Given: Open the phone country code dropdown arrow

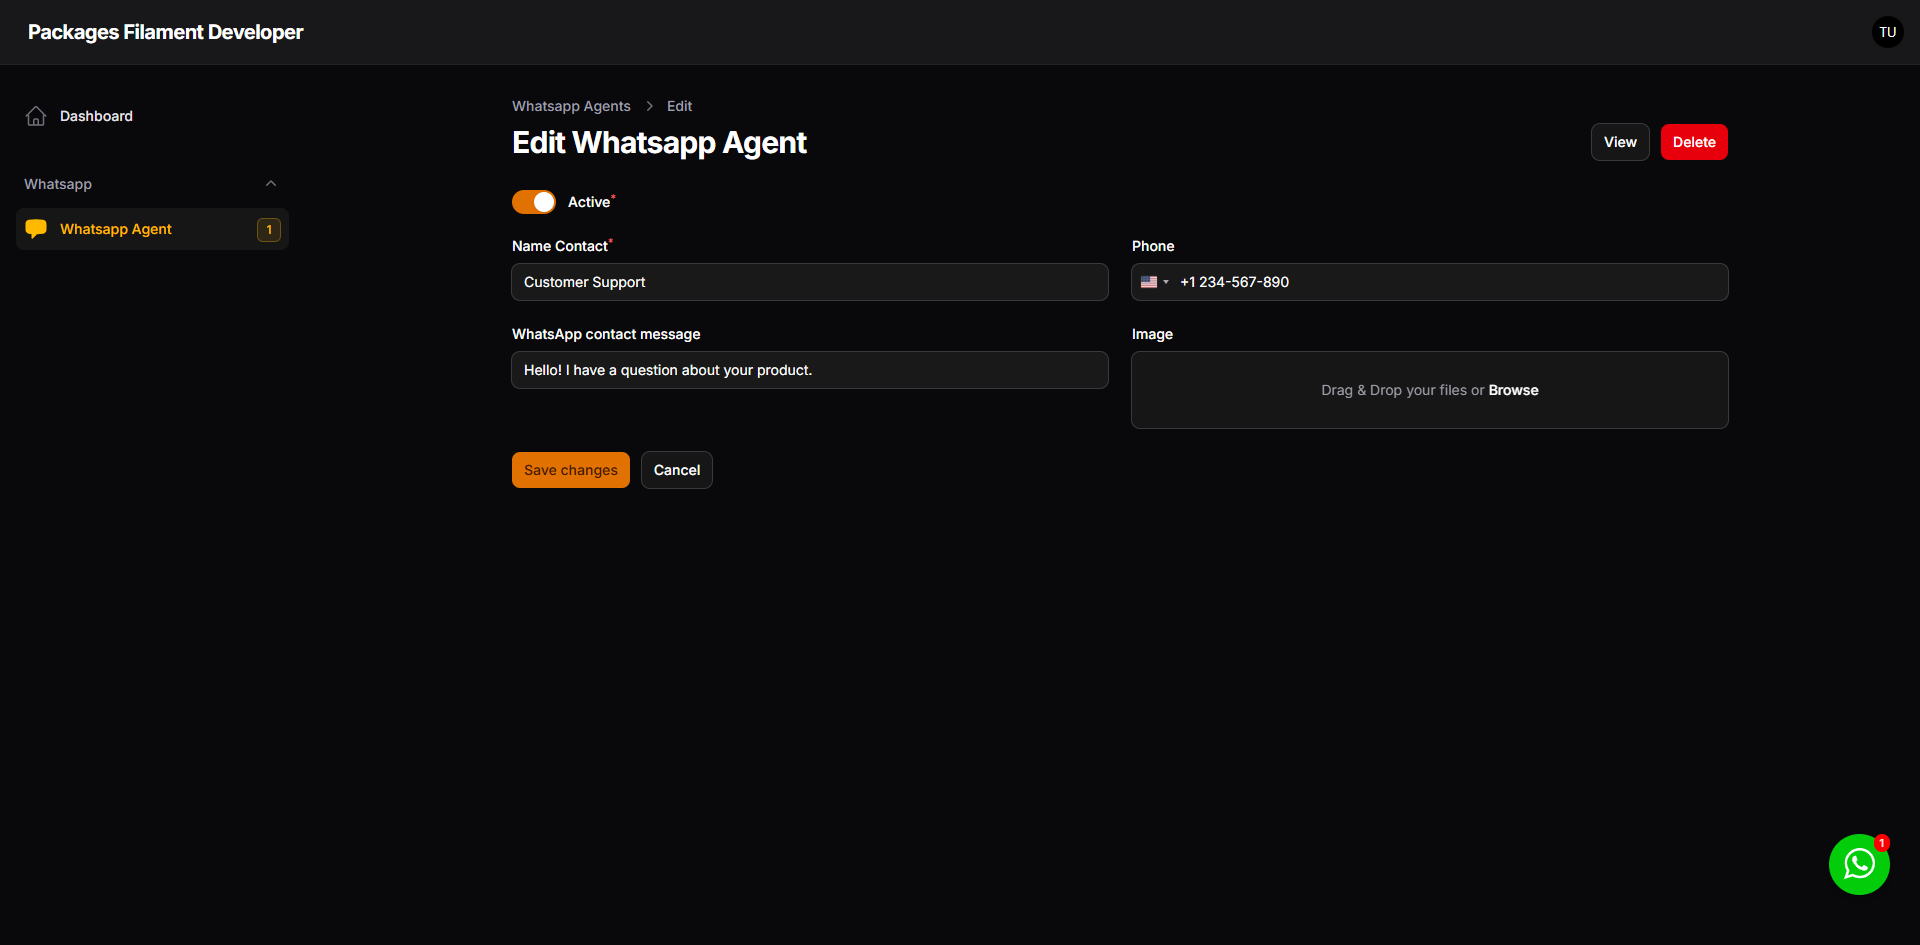Looking at the screenshot, I should 1166,282.
